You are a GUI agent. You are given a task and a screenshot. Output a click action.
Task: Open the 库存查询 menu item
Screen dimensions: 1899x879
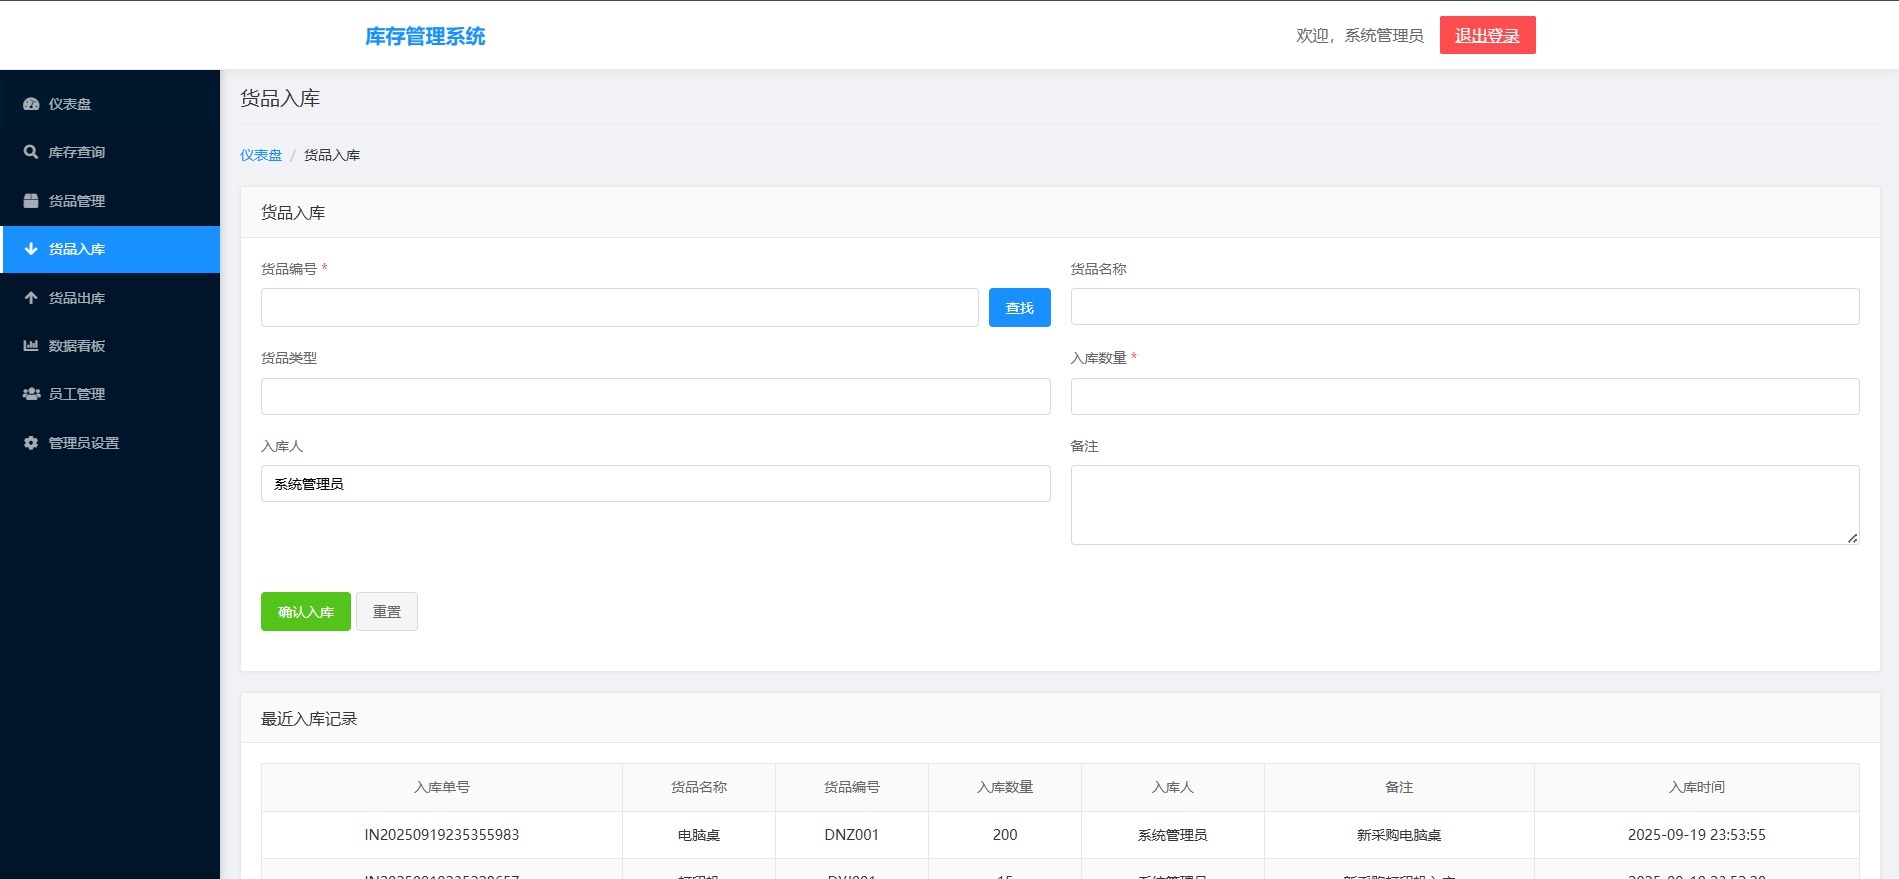[x=77, y=152]
